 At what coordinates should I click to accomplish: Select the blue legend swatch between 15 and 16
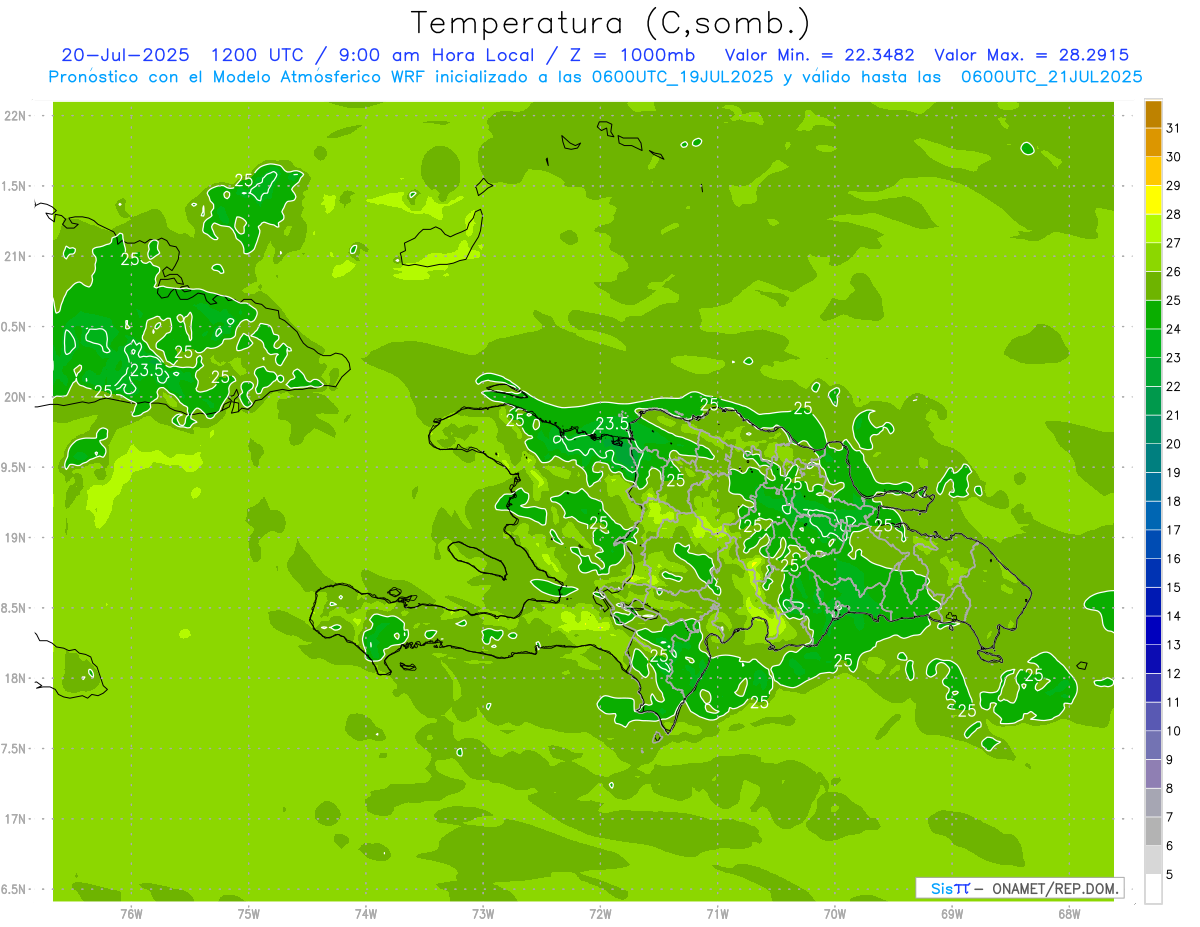[1153, 573]
